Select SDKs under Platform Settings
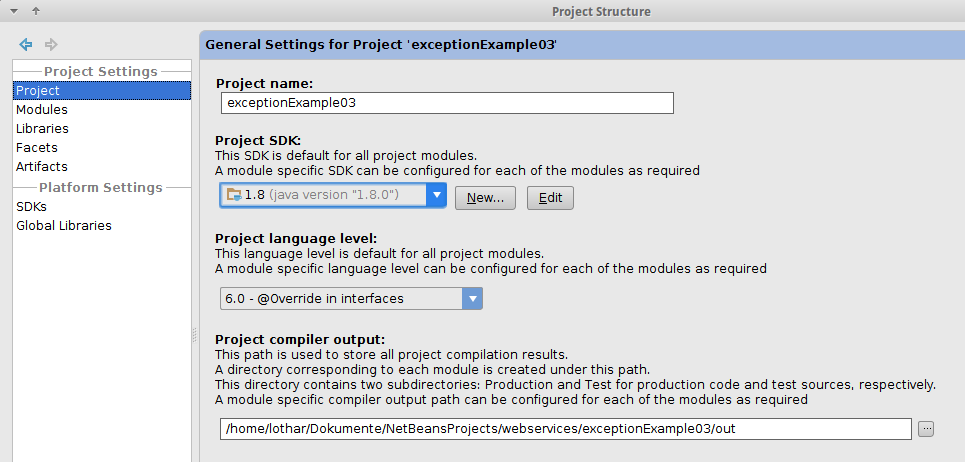The image size is (965, 462). tap(31, 207)
